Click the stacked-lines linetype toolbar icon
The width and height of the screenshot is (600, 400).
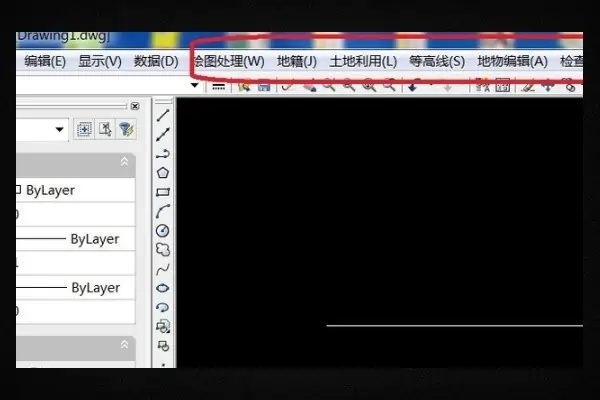tap(218, 87)
